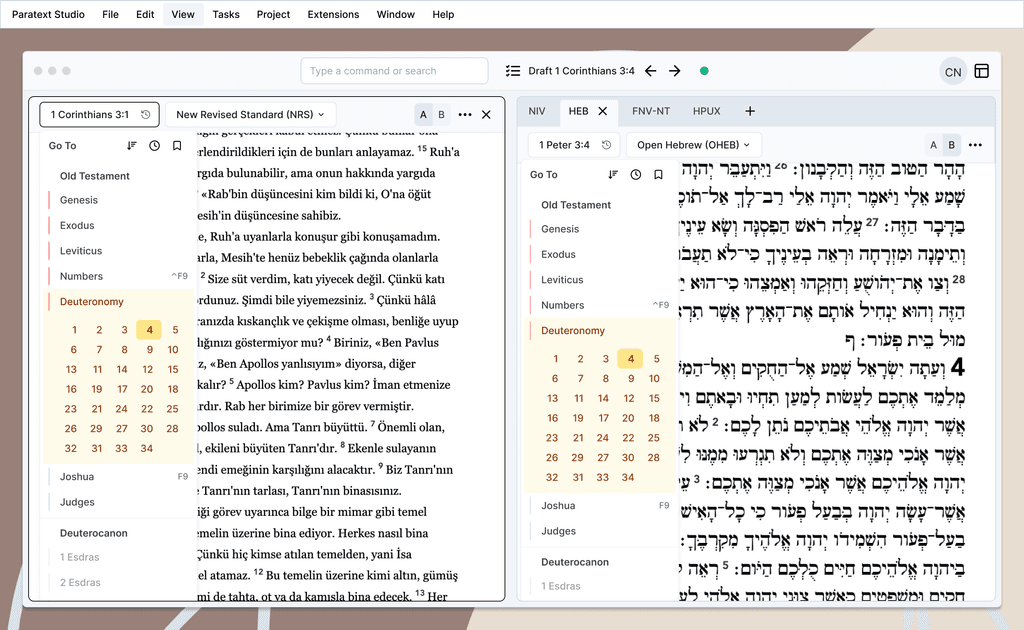Screen dimensions: 1024x630
Task: Close the HEB tab
Action: [x=603, y=111]
